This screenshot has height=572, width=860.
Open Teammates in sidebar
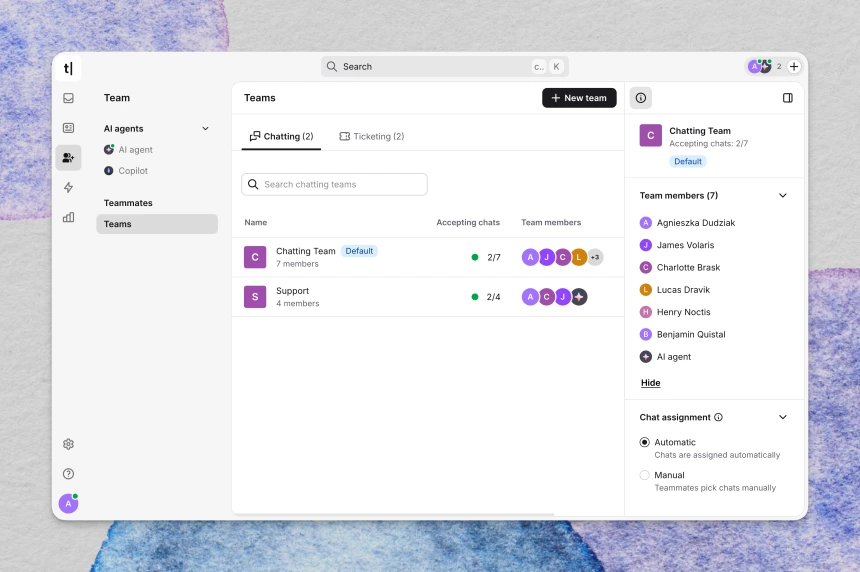tap(128, 203)
